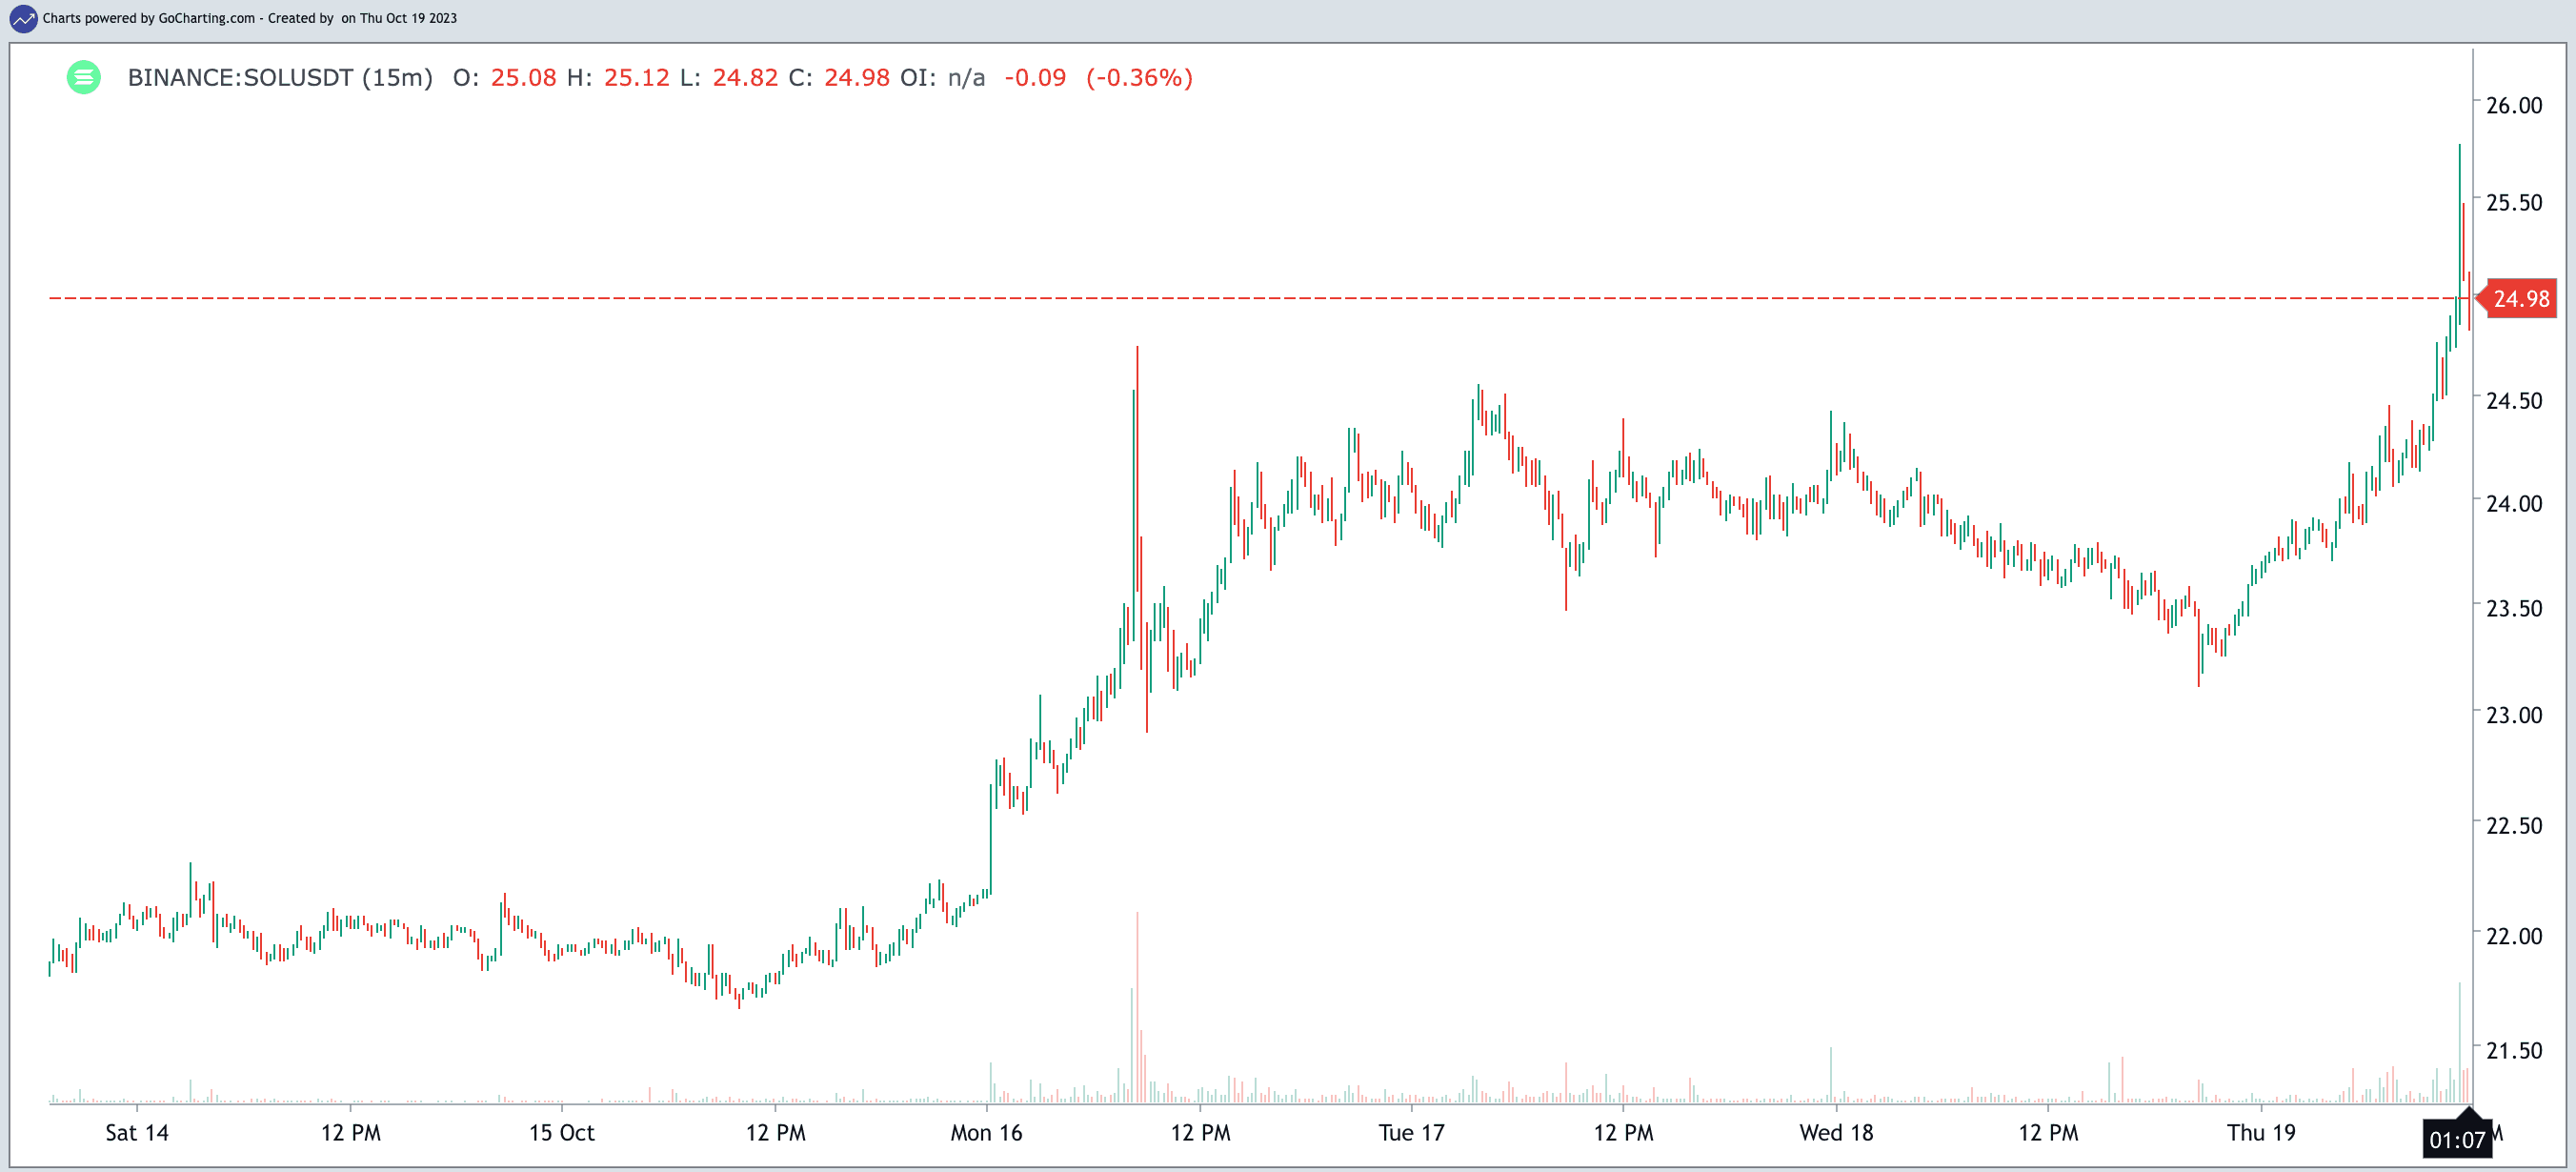Select the Mon 16 time axis label
2576x1172 pixels.
click(986, 1132)
